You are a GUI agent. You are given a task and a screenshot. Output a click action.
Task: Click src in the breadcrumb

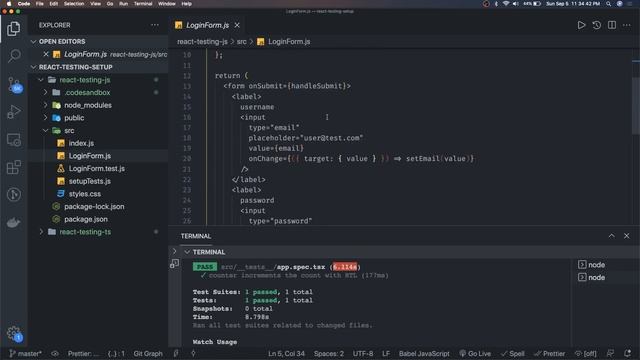coord(242,41)
